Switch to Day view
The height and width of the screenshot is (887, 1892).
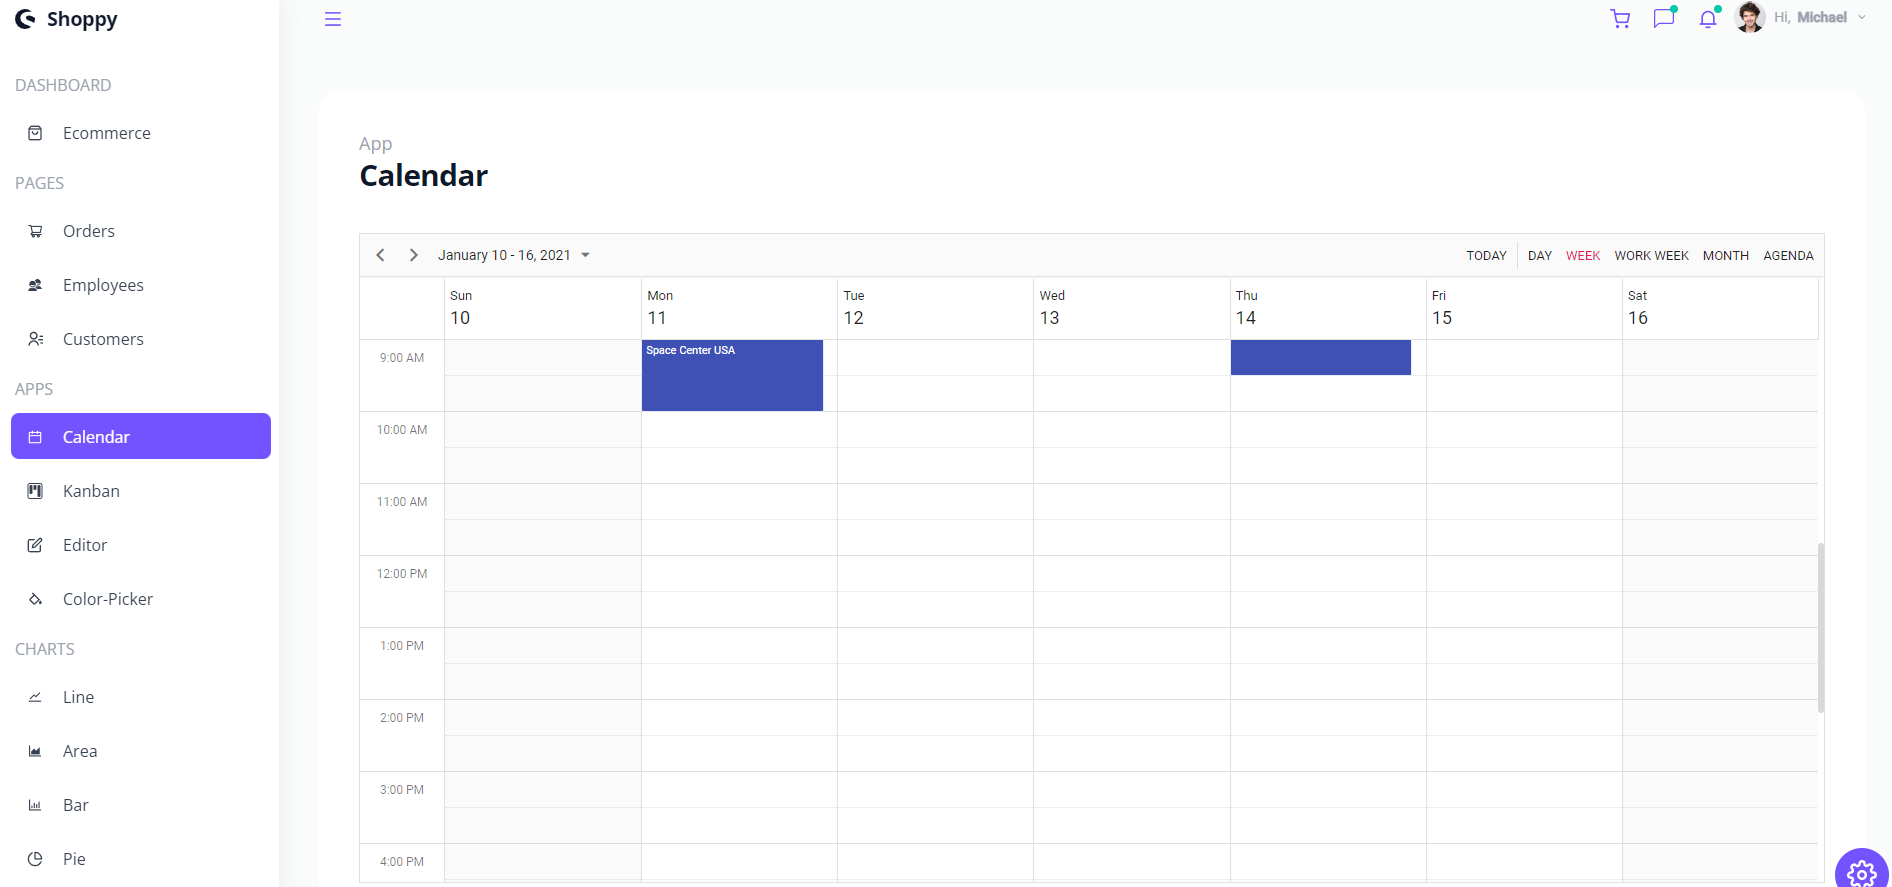[1539, 256]
